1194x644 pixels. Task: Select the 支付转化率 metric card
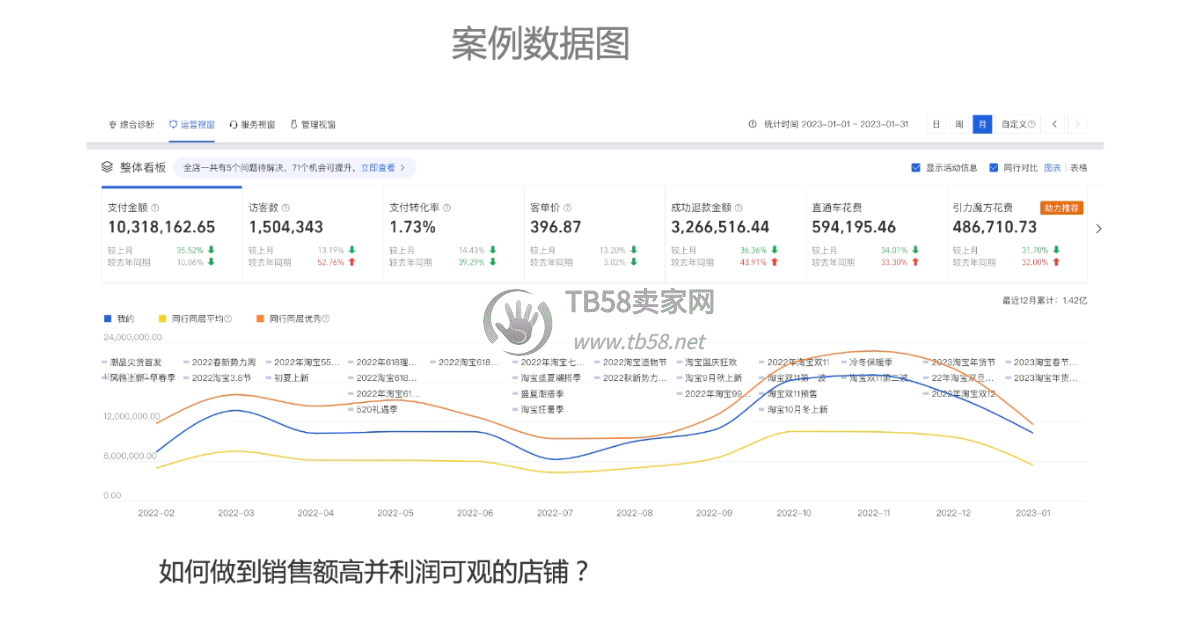(x=453, y=234)
